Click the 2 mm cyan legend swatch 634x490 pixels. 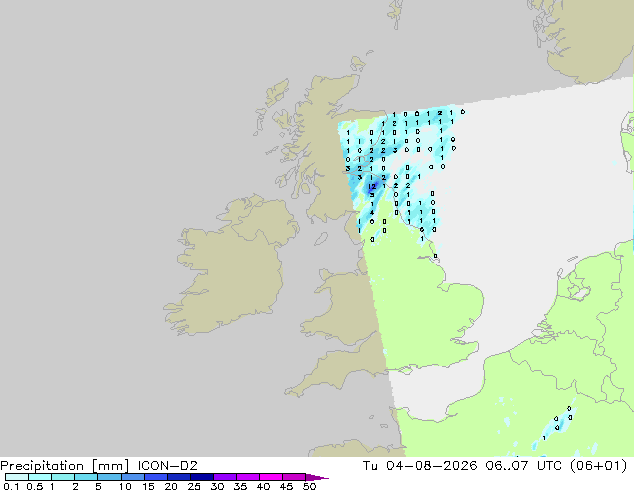pyautogui.click(x=87, y=477)
